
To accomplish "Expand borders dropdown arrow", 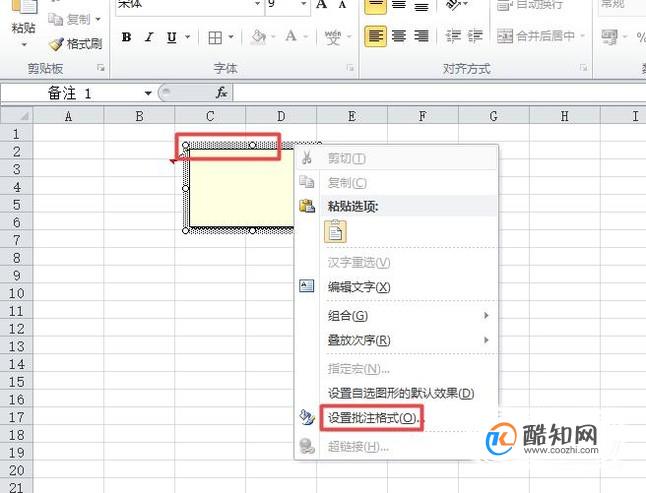I will 231,37.
